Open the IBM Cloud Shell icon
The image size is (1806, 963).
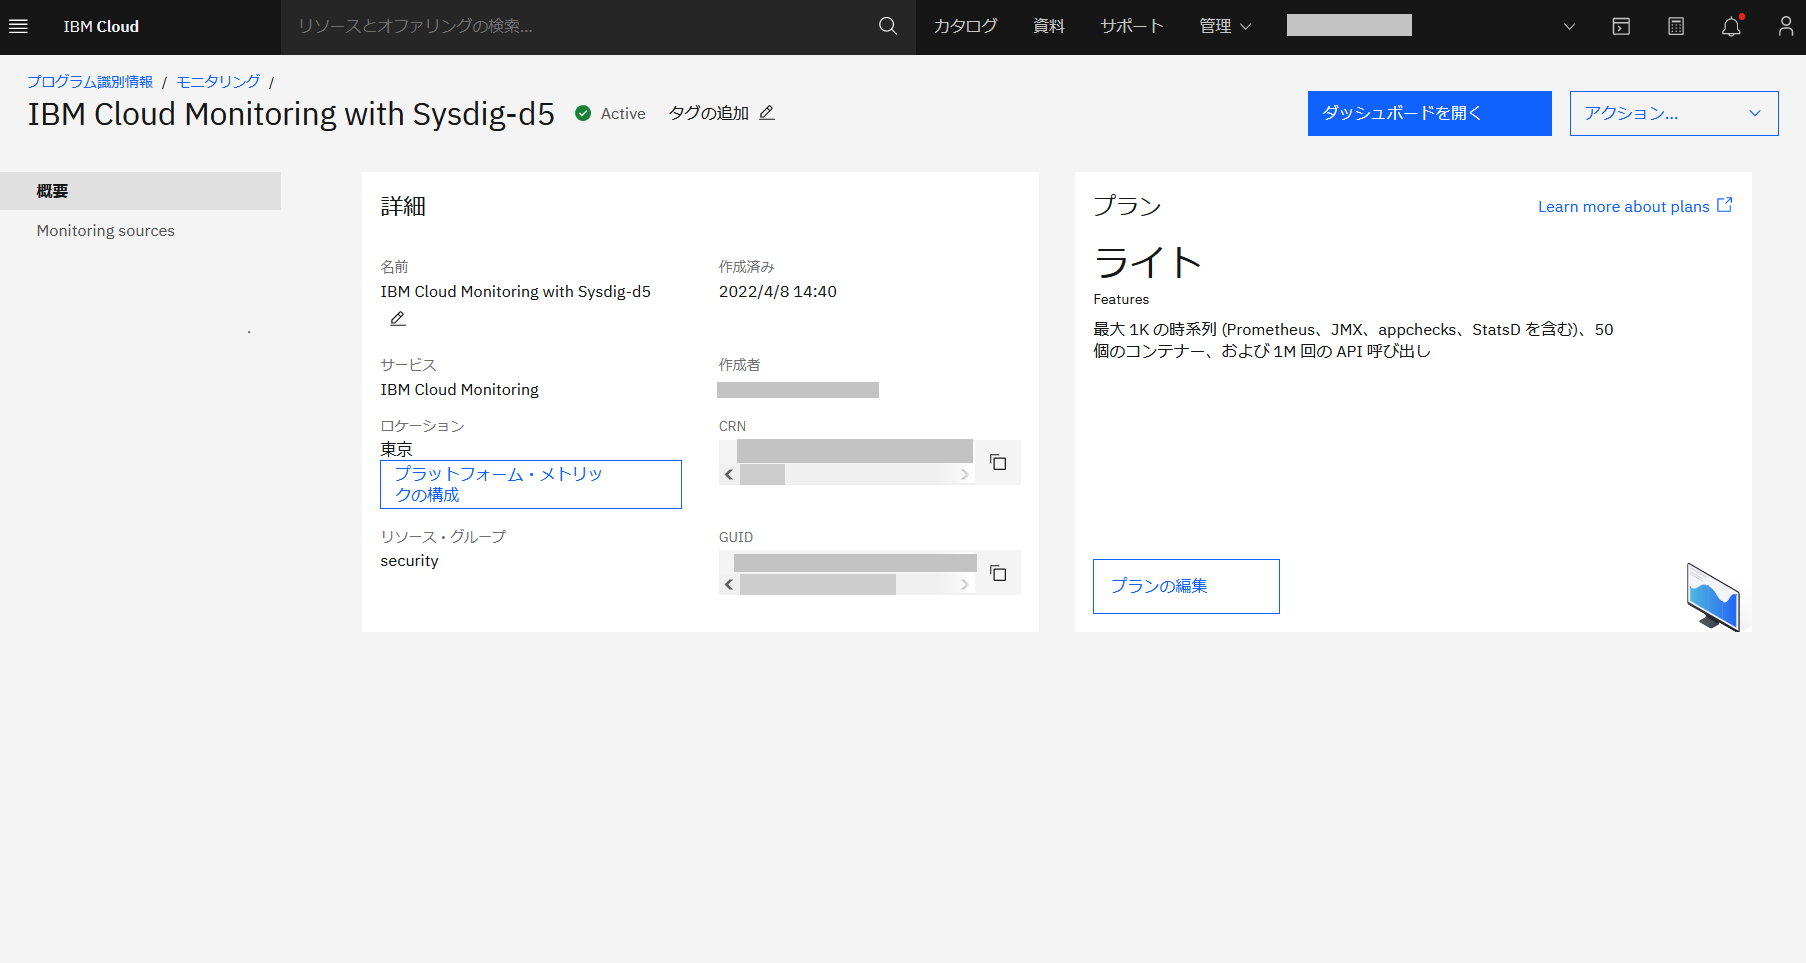click(x=1621, y=27)
